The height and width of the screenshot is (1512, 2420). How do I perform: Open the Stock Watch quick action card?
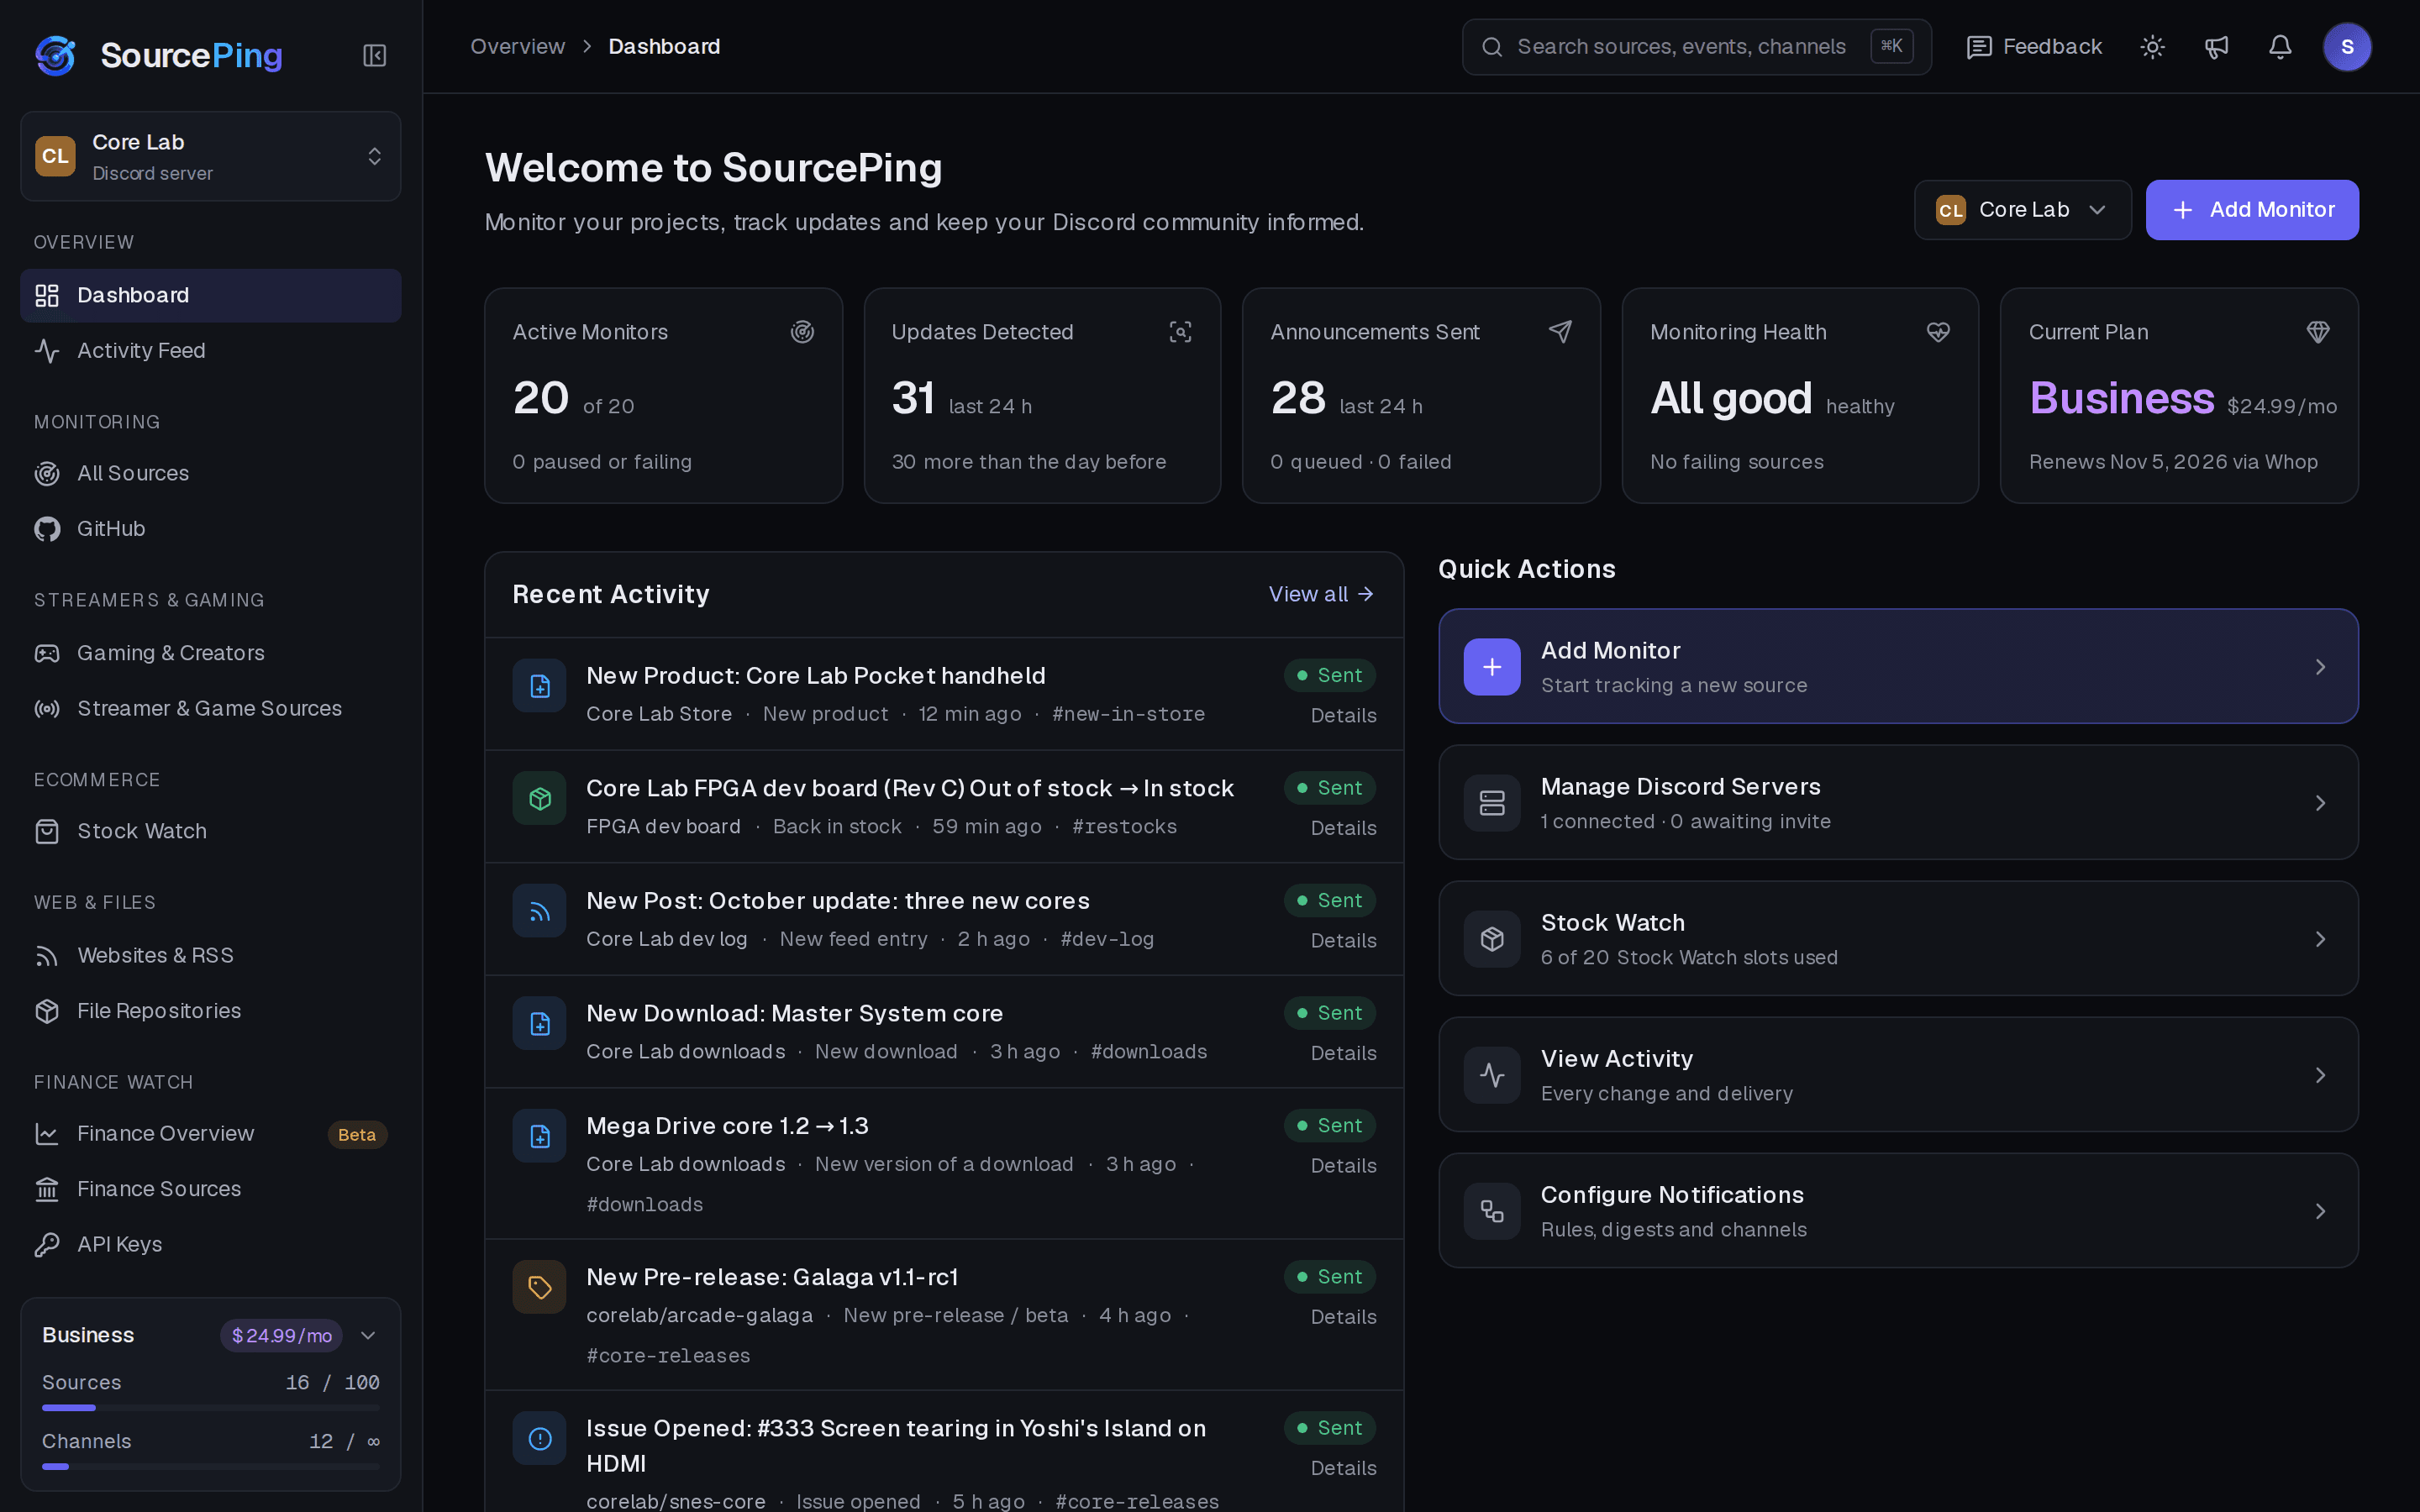pos(1898,939)
